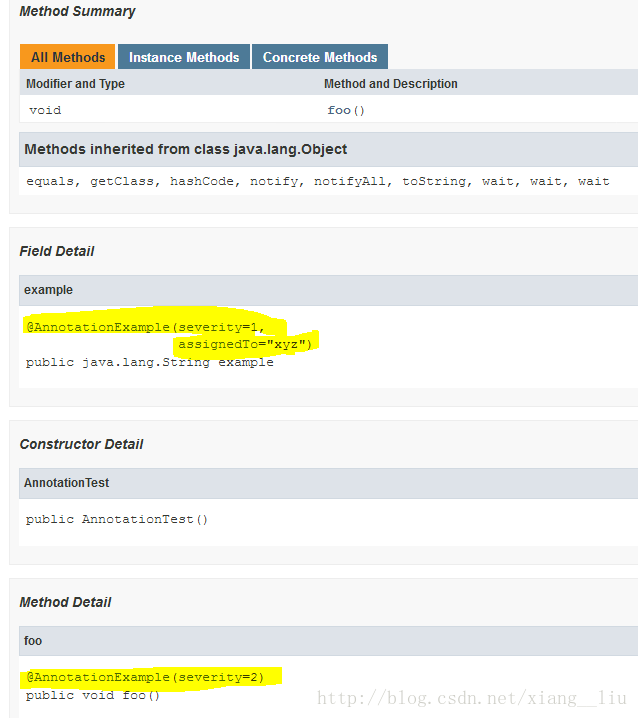Switch to Concrete Methods tab
Screen dimensions: 638x718
click(x=320, y=57)
